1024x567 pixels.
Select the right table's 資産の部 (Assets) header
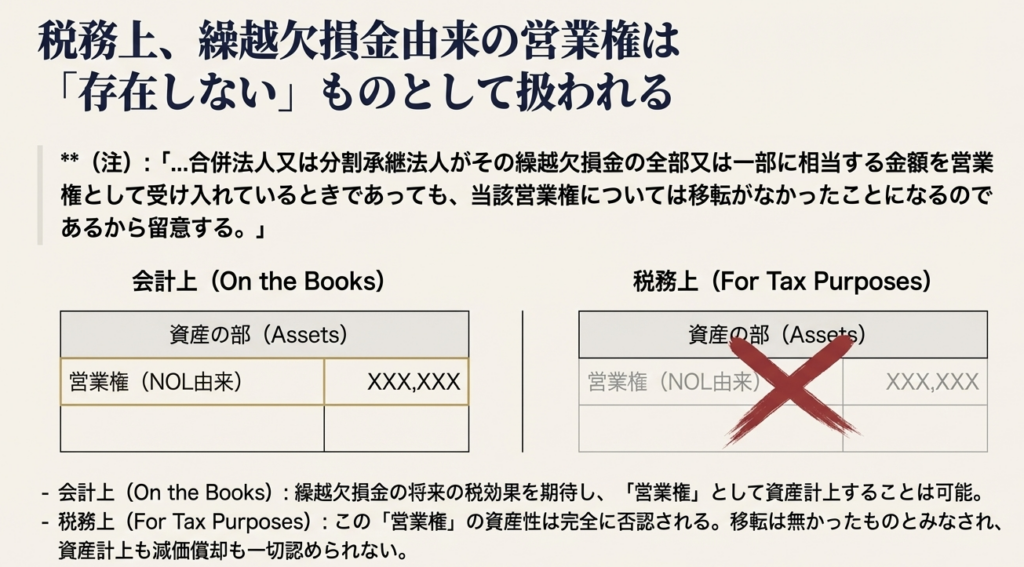[x=782, y=334]
